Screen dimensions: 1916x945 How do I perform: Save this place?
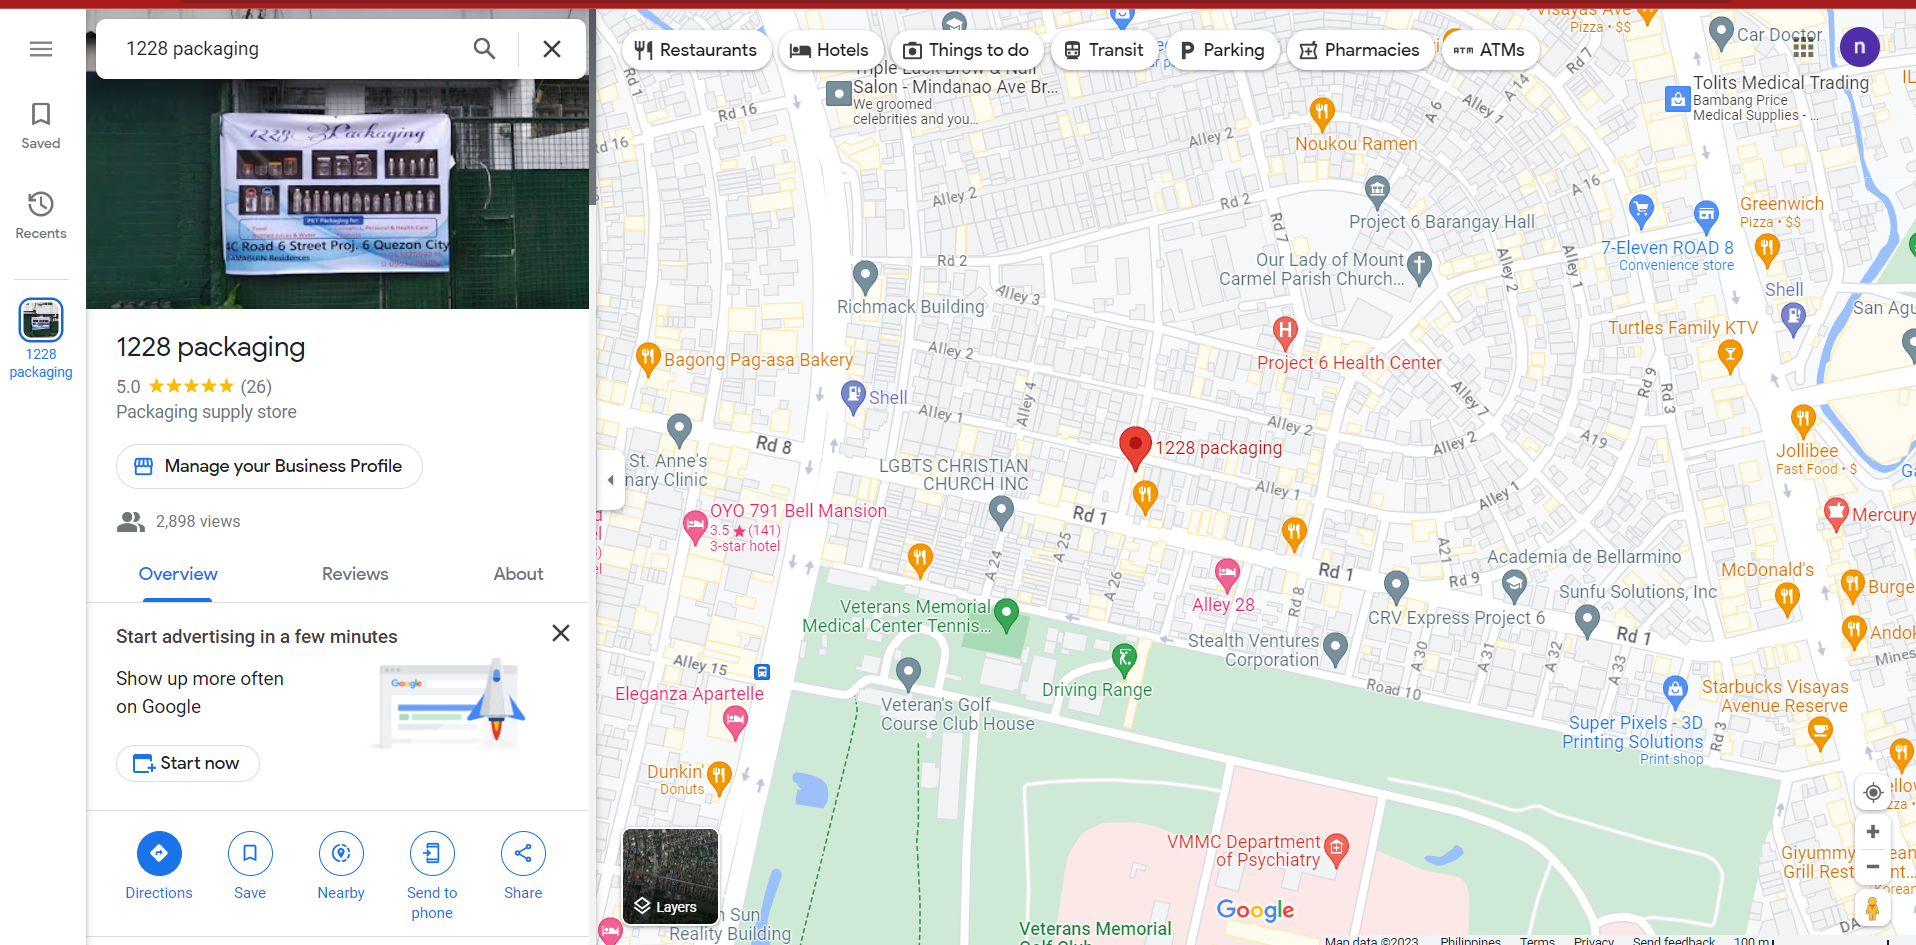(250, 866)
